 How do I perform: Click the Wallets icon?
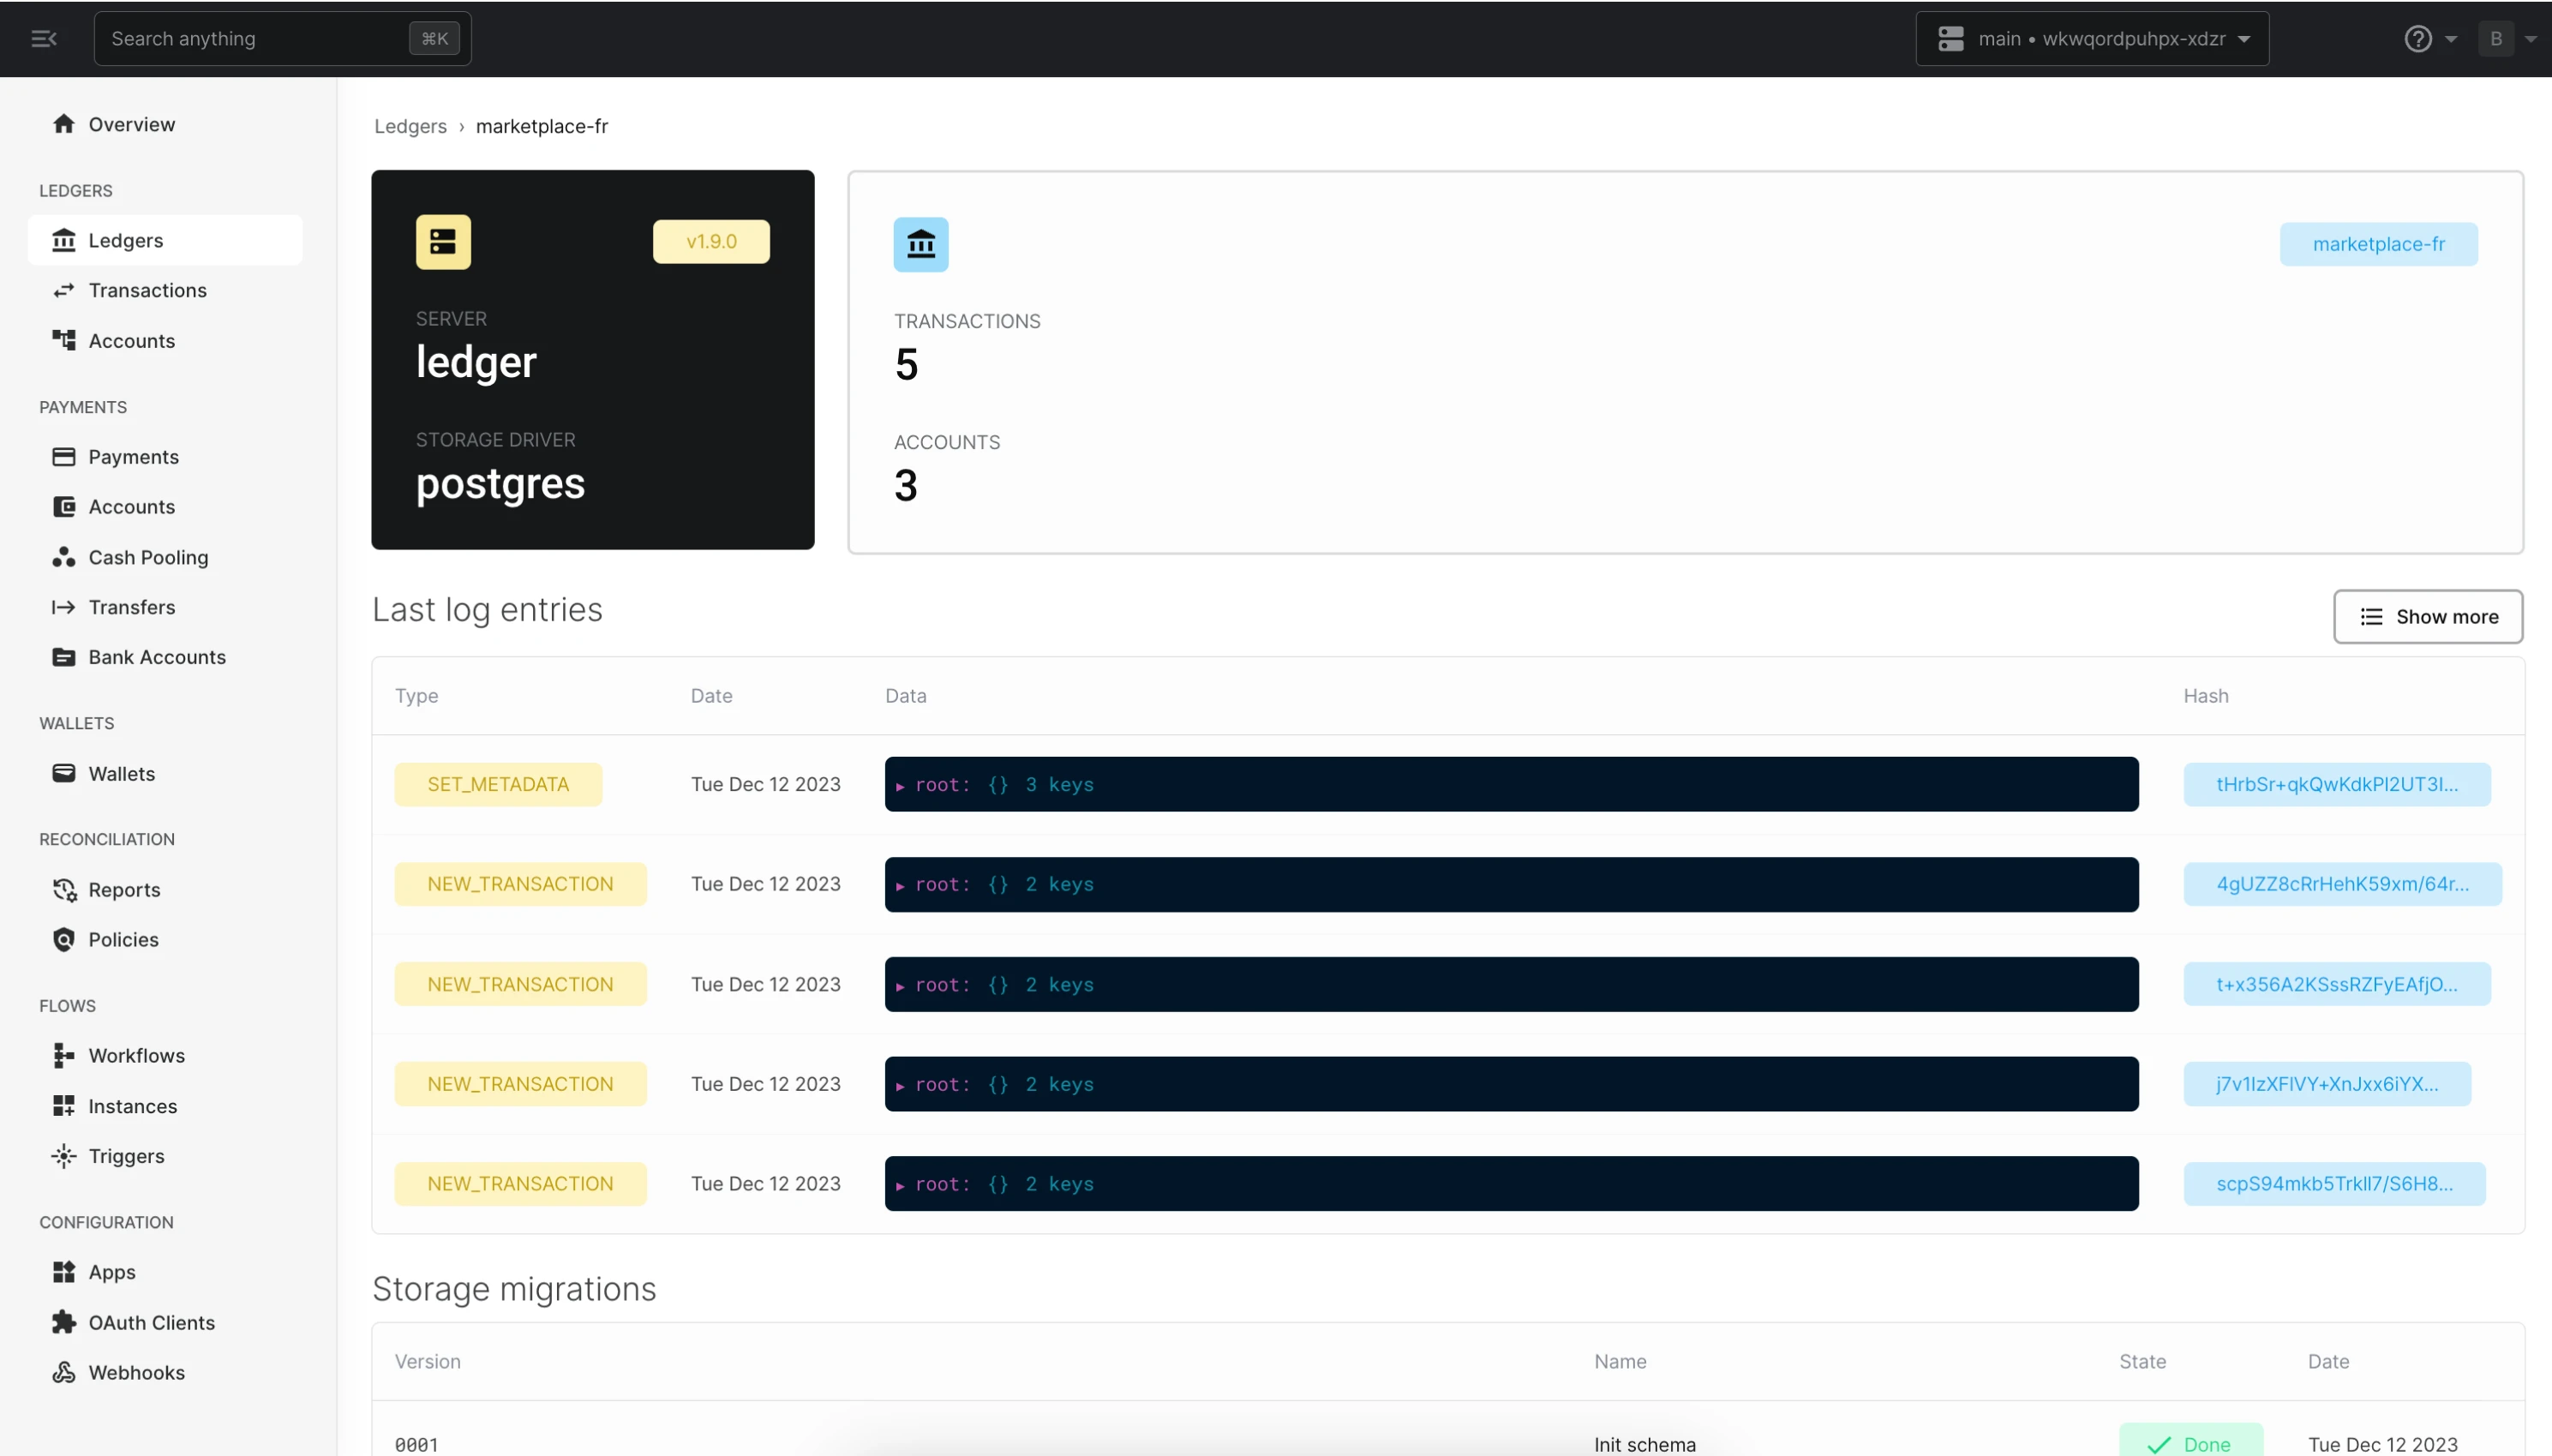coord(64,772)
